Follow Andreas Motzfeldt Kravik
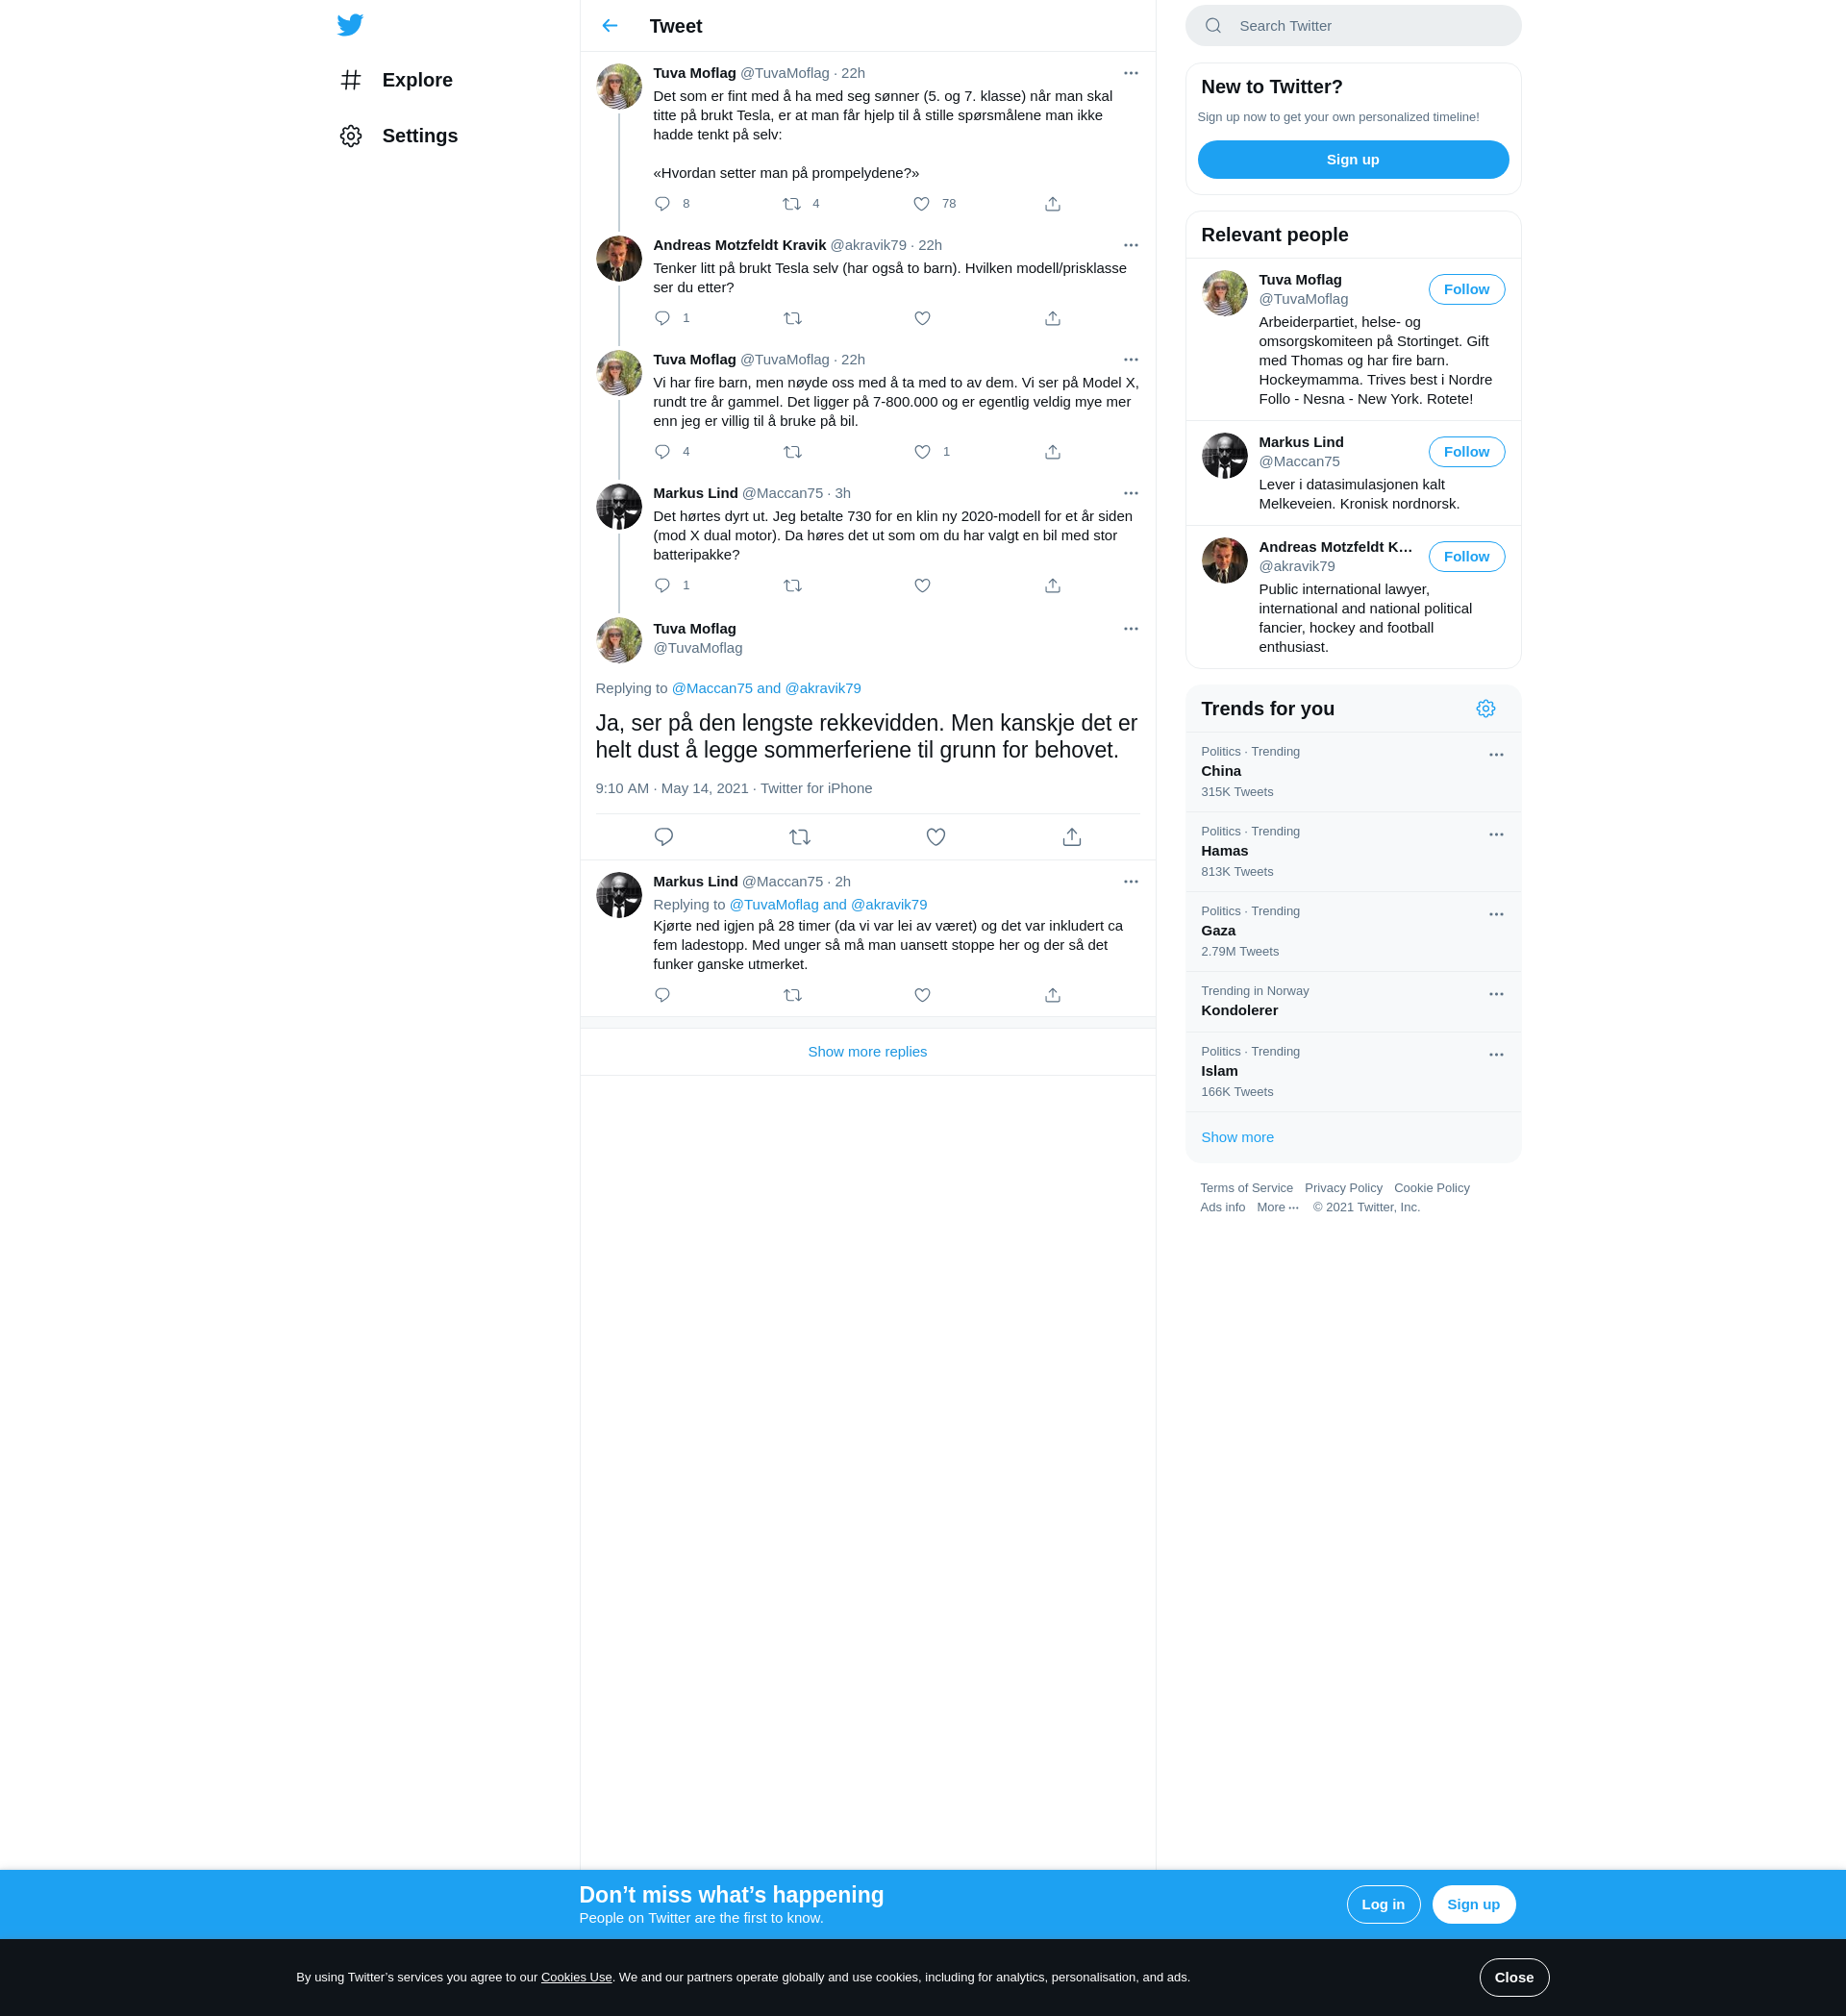The height and width of the screenshot is (2016, 1846). (x=1465, y=557)
